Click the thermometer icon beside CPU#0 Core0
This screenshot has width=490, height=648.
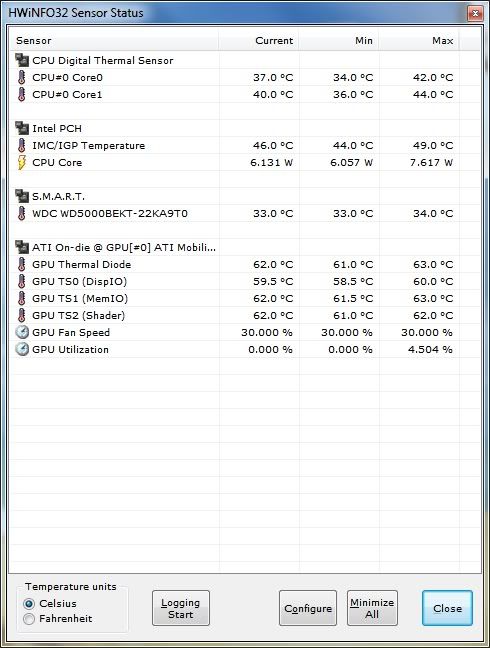(x=21, y=77)
